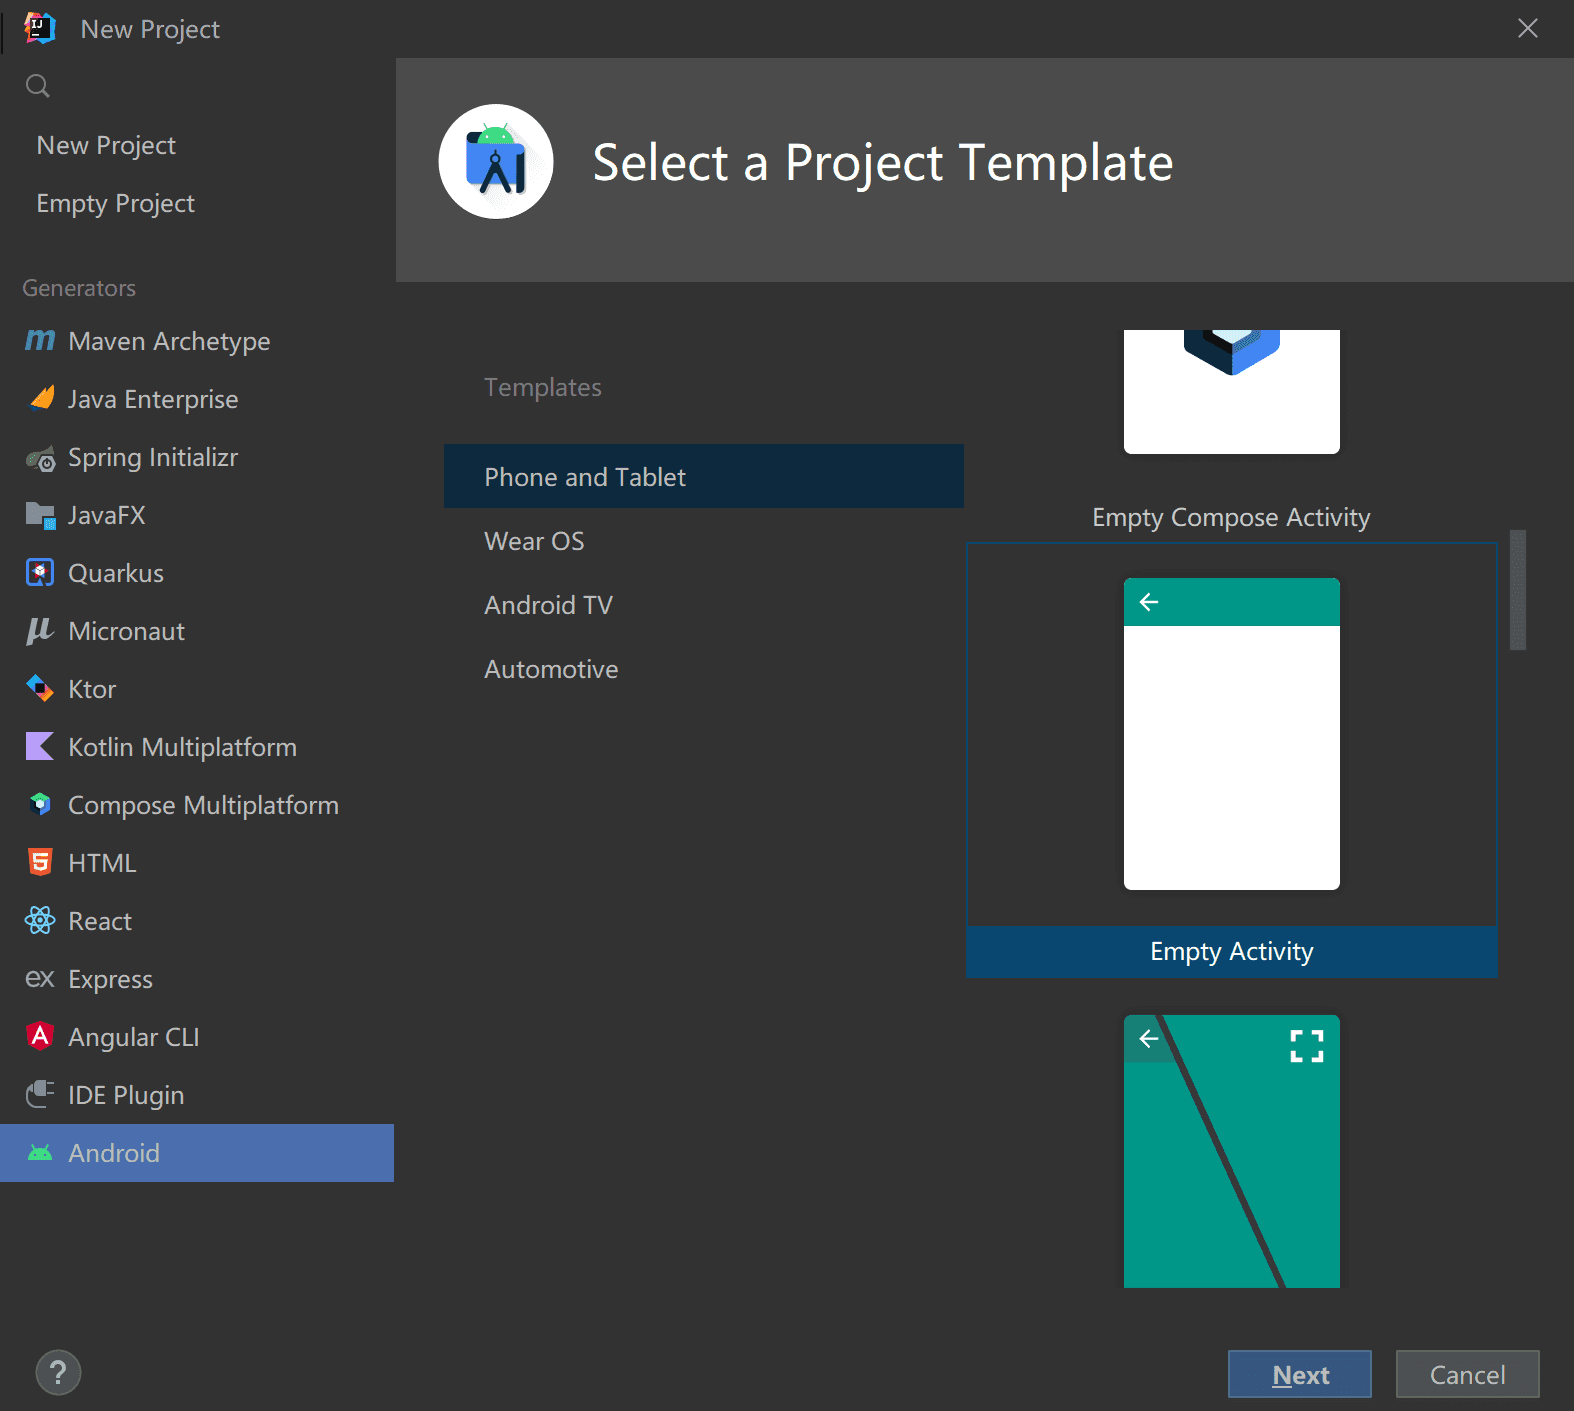Click the template list scrollbar

point(1518,590)
